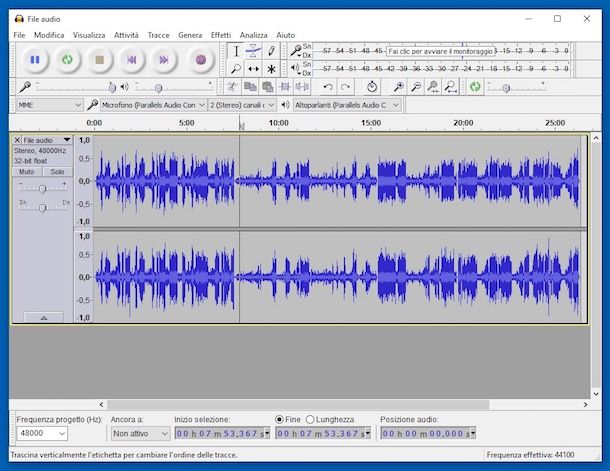Open Posizione audio time format arrow

tap(473, 433)
